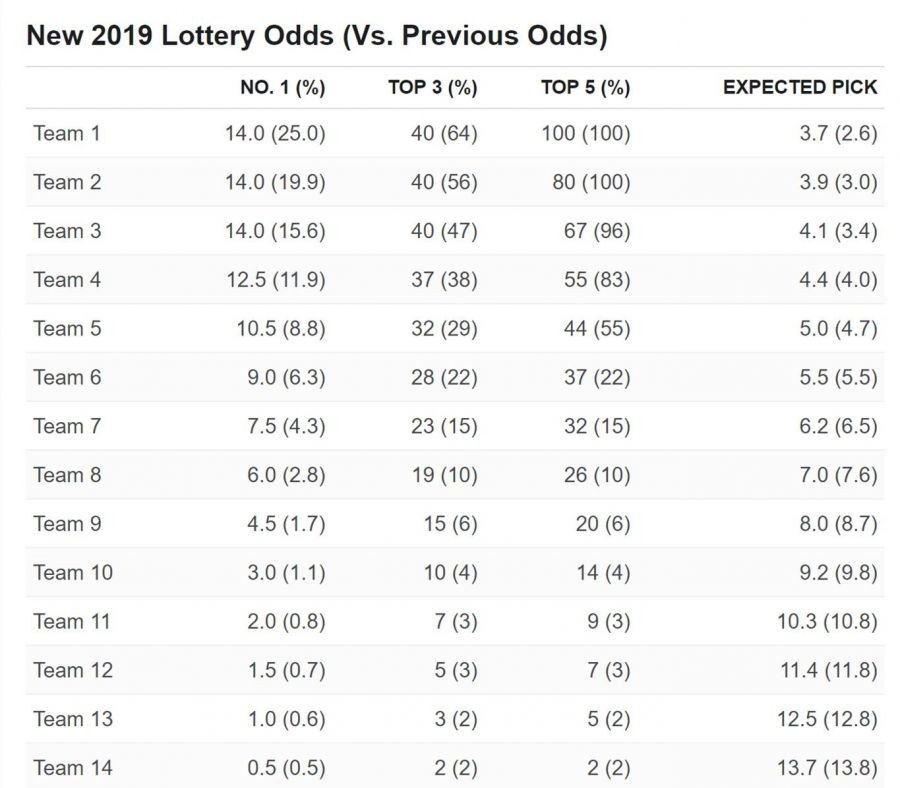Viewport: 900px width, 788px height.
Task: Click Team 1's No. 1 odds 14.0 (25.0)
Action: pos(274,133)
